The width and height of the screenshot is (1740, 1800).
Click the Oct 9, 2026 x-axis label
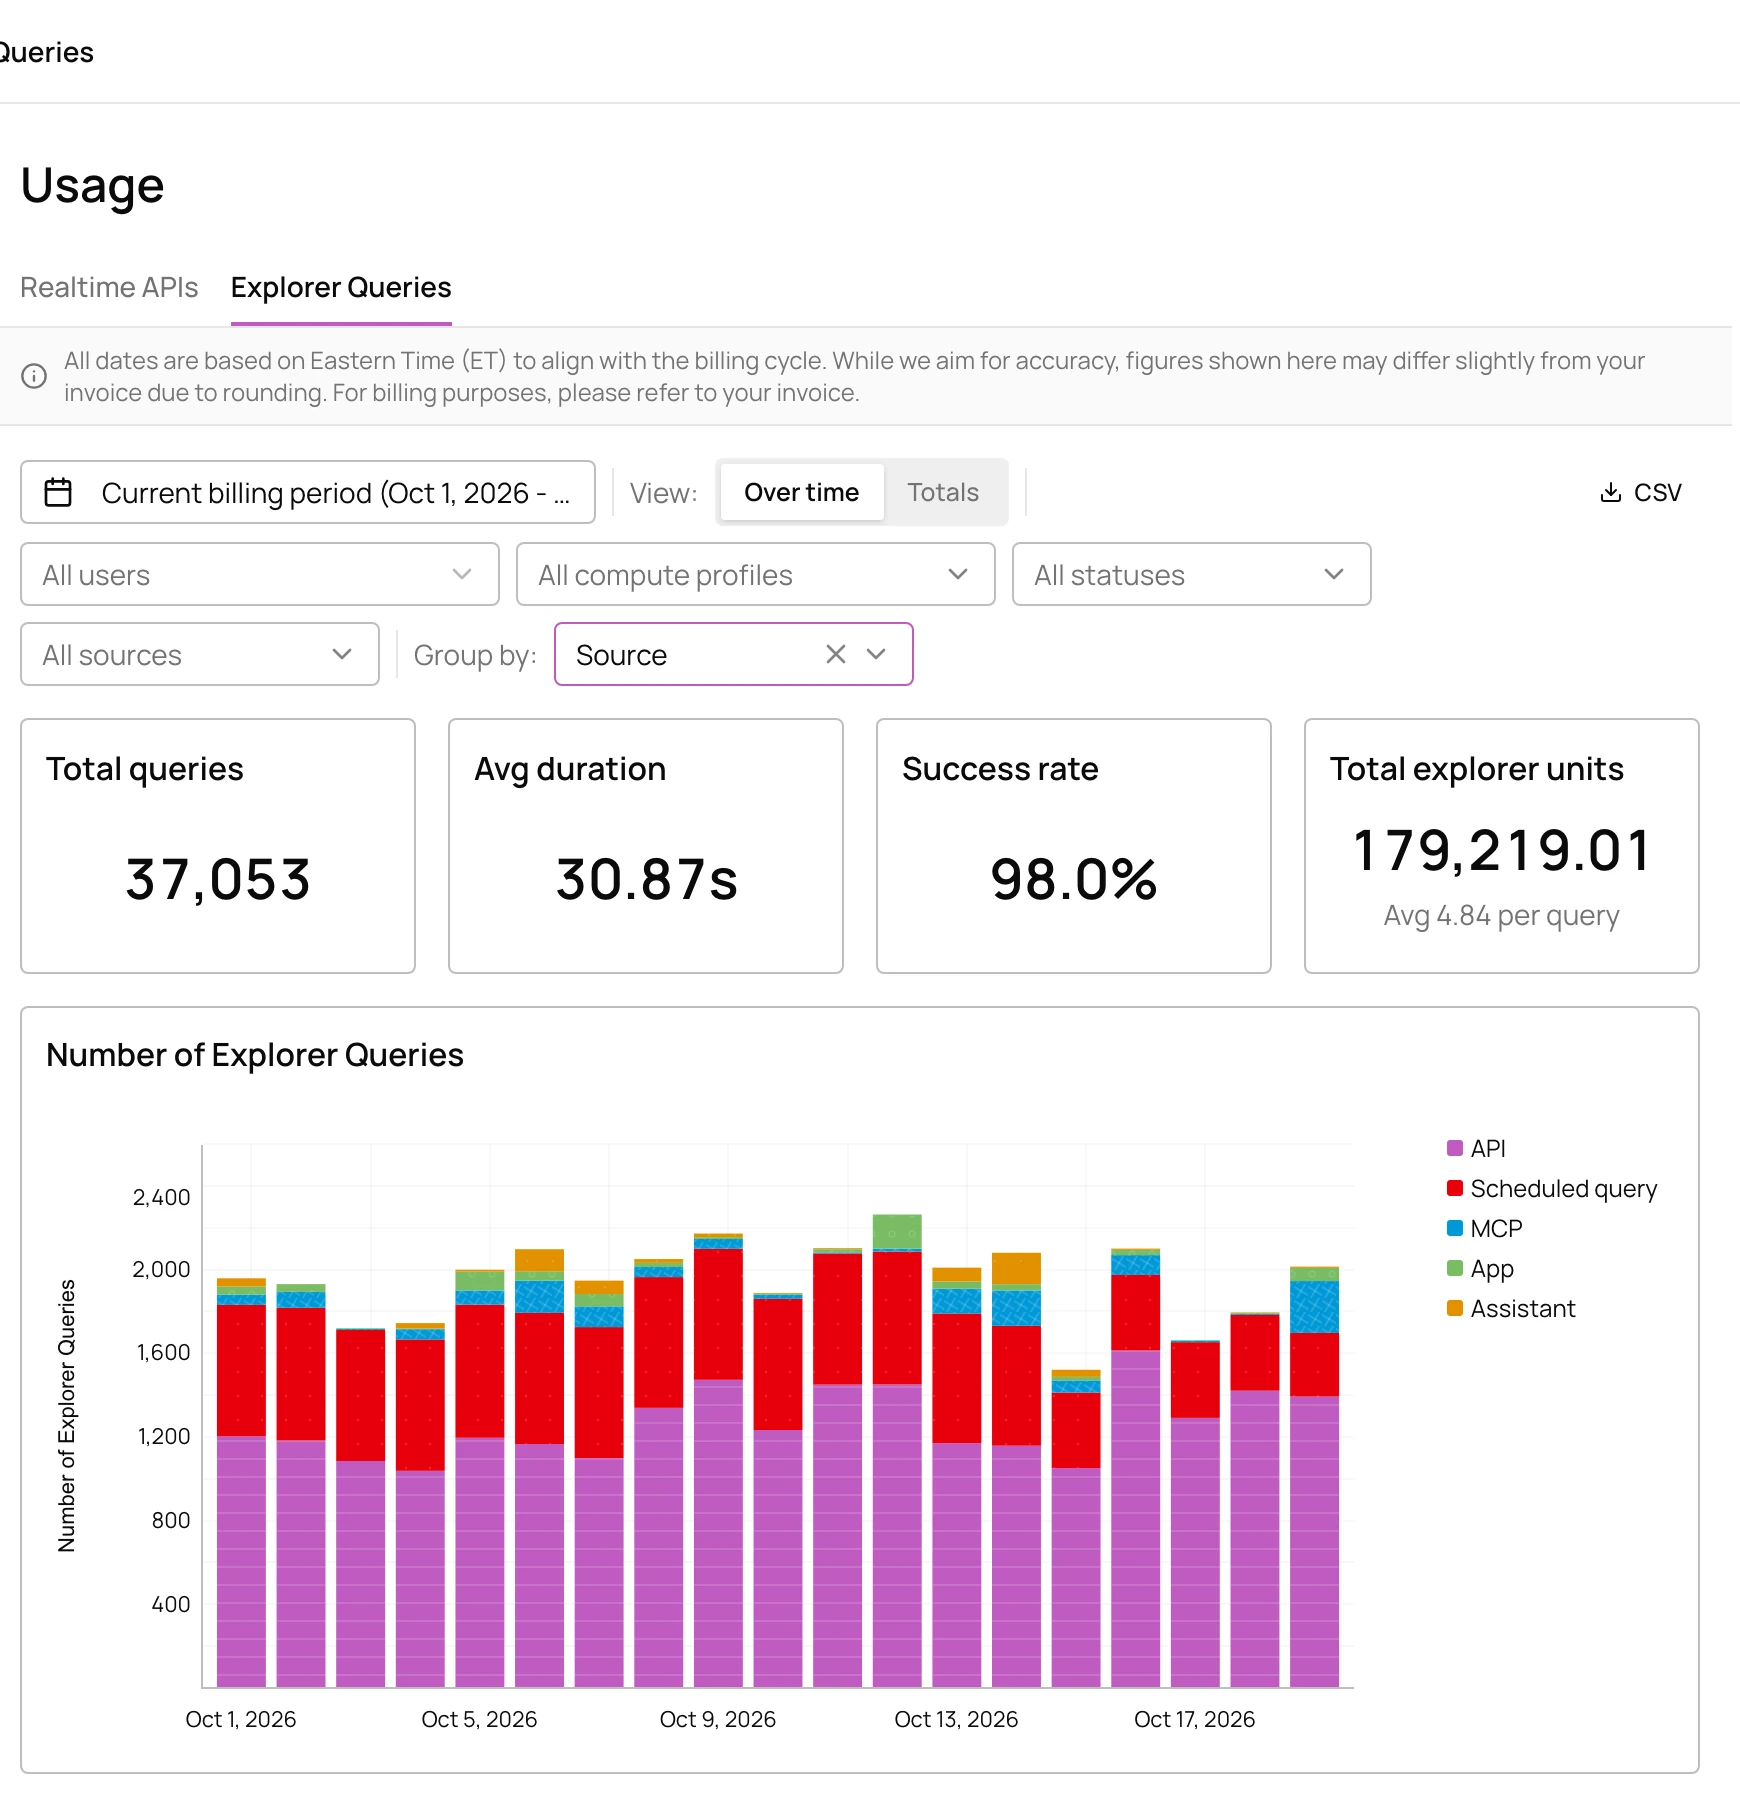[718, 1719]
